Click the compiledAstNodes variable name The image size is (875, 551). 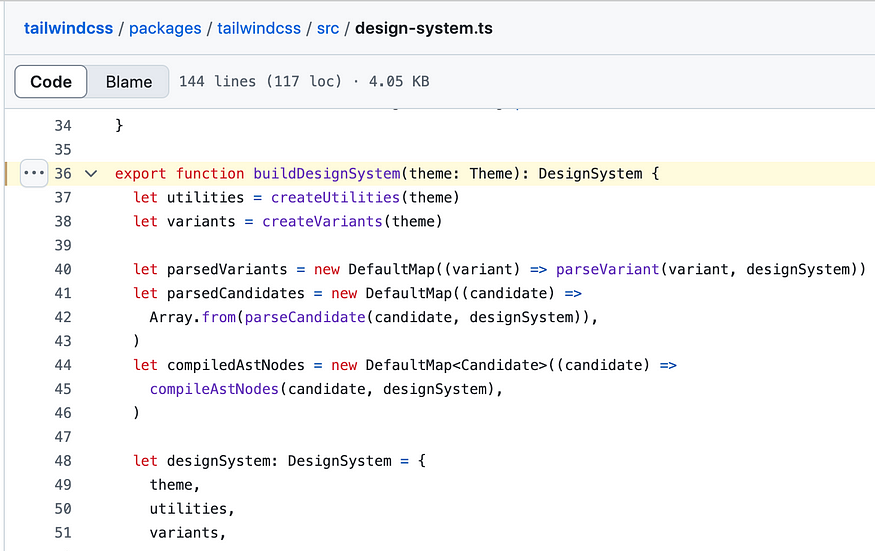[235, 365]
